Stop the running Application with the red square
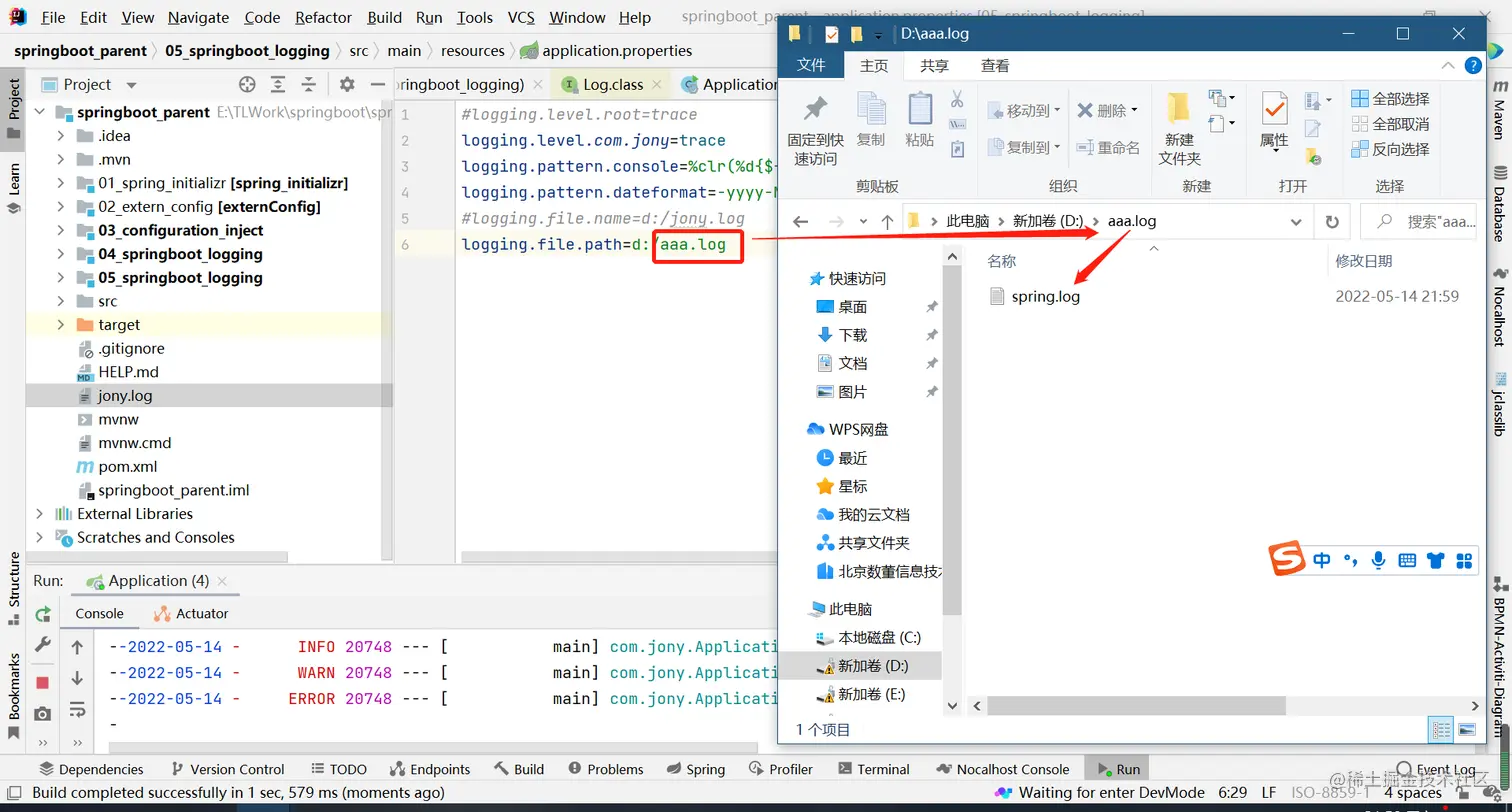 click(x=43, y=682)
